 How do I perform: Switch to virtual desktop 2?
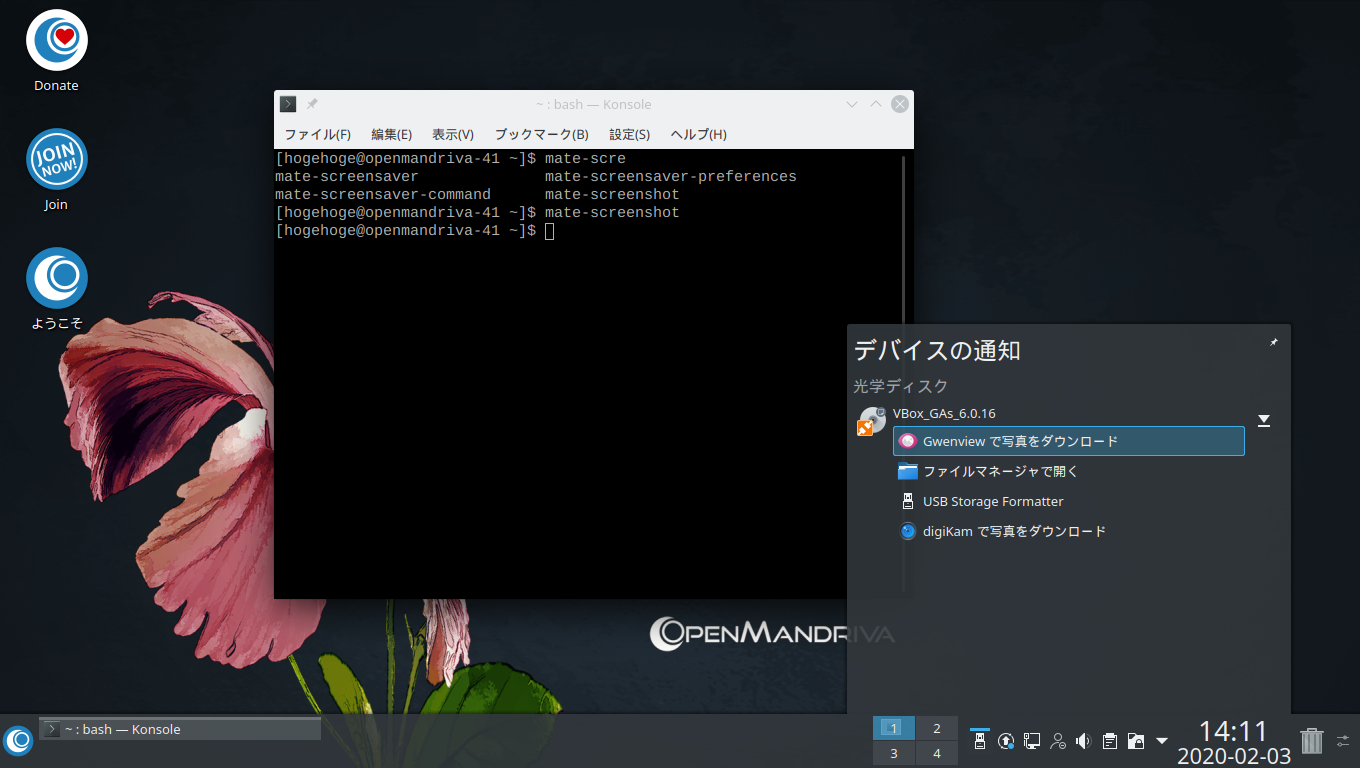pyautogui.click(x=937, y=728)
